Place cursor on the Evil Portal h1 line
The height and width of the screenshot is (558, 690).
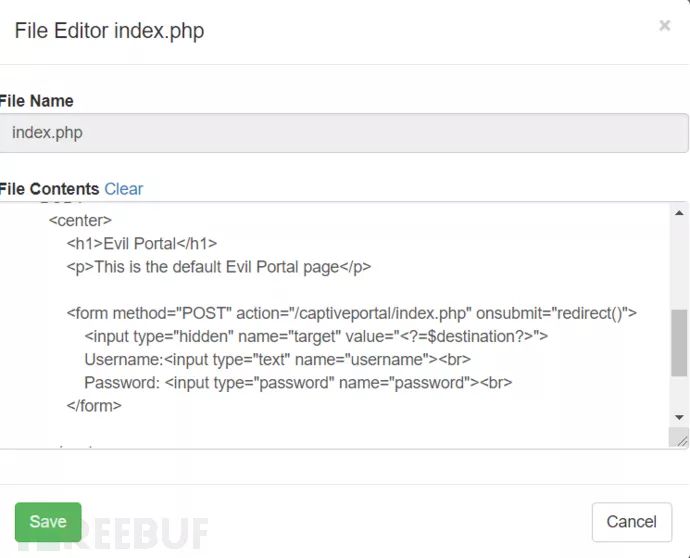pyautogui.click(x=142, y=243)
